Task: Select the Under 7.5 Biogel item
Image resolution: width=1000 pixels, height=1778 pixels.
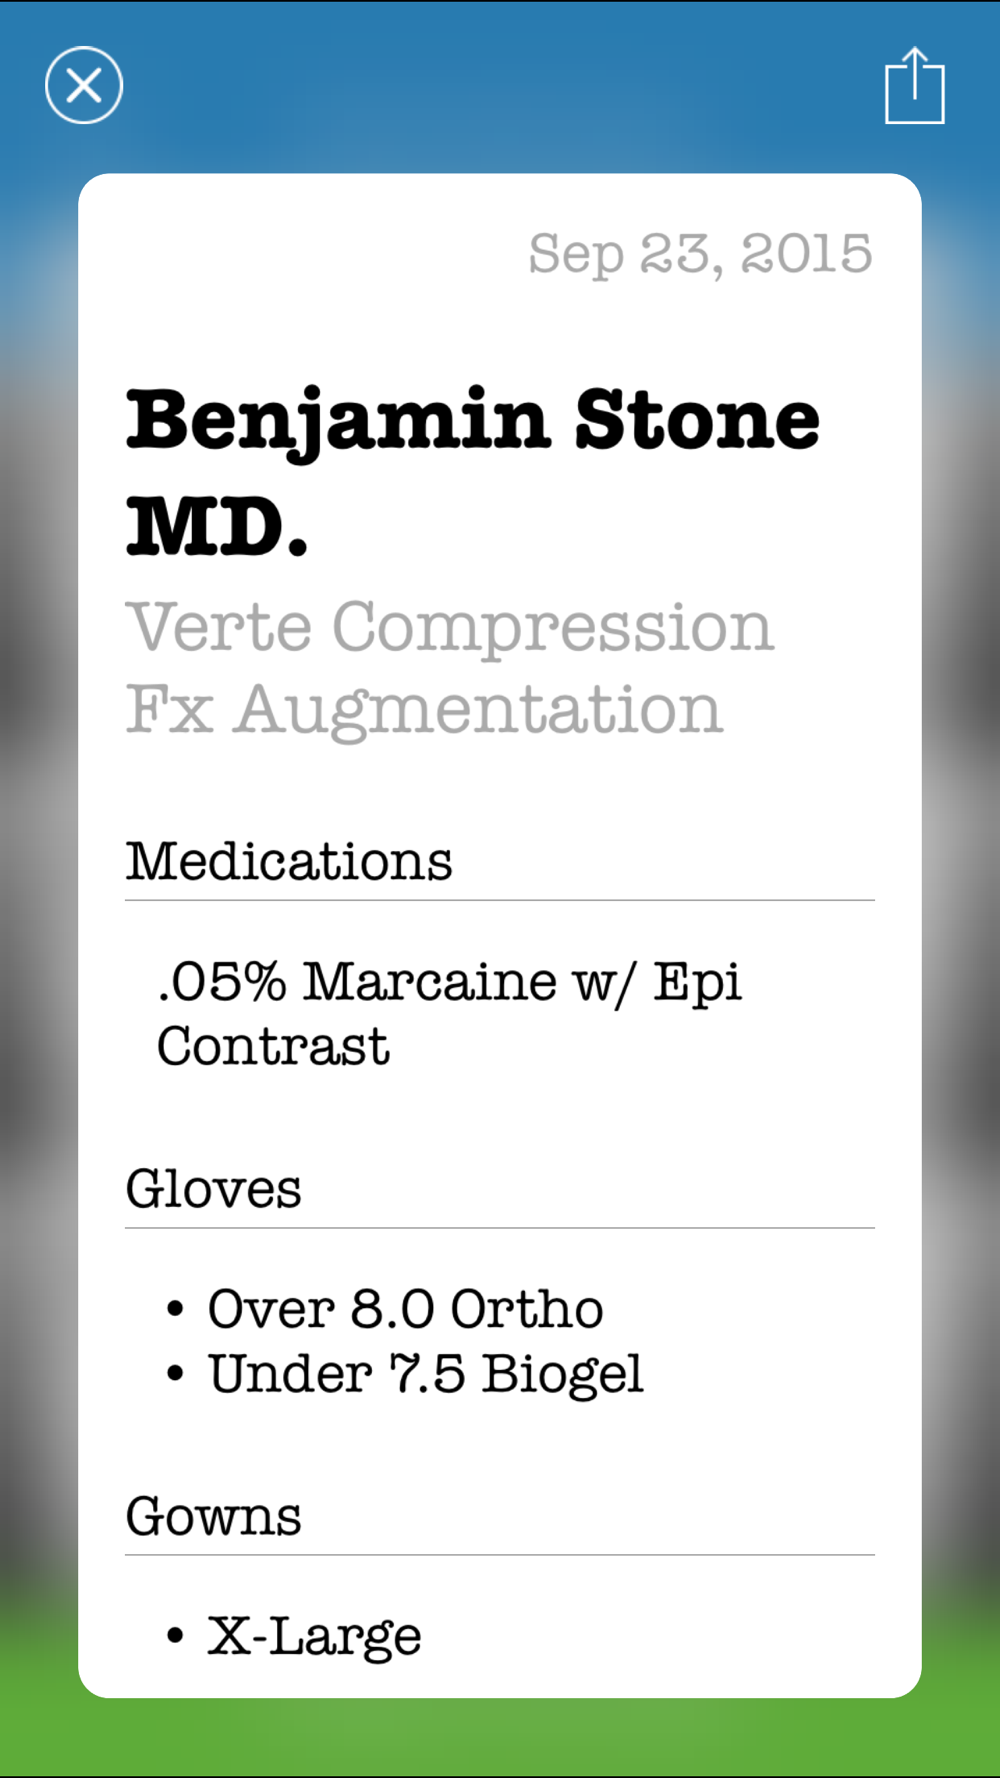Action: pyautogui.click(x=425, y=1373)
